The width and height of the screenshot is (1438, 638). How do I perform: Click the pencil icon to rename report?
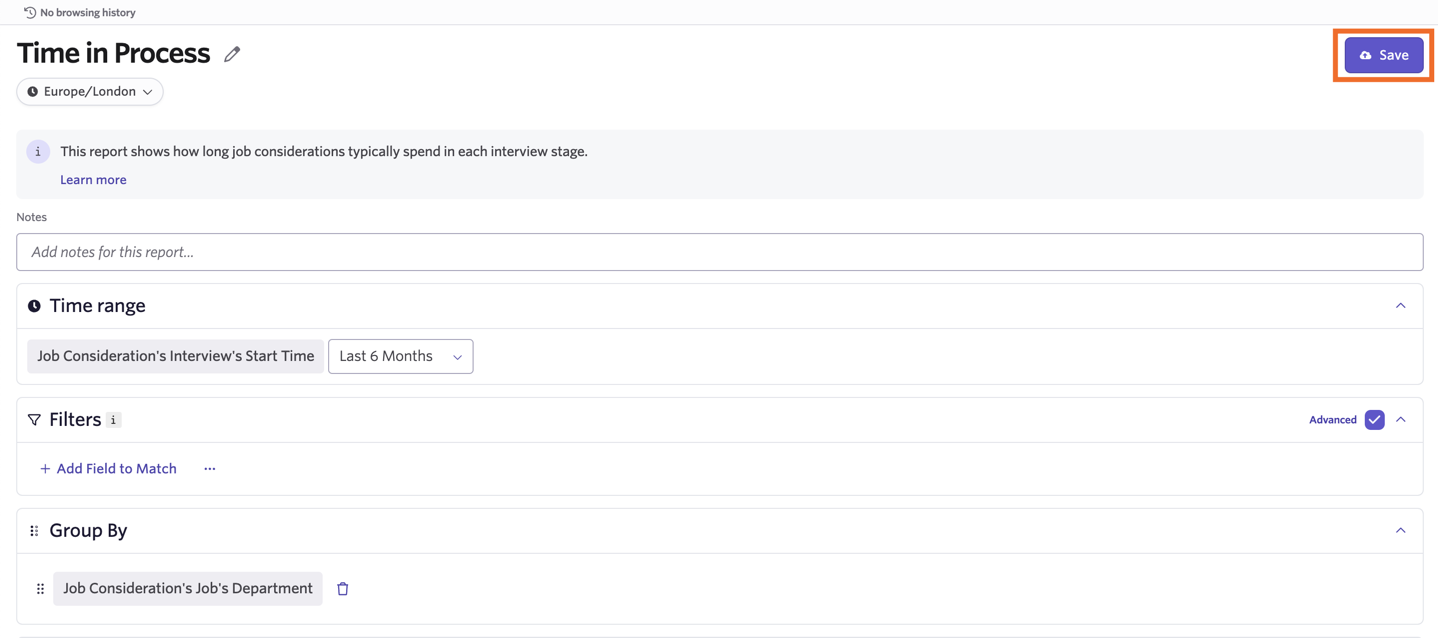tap(232, 54)
